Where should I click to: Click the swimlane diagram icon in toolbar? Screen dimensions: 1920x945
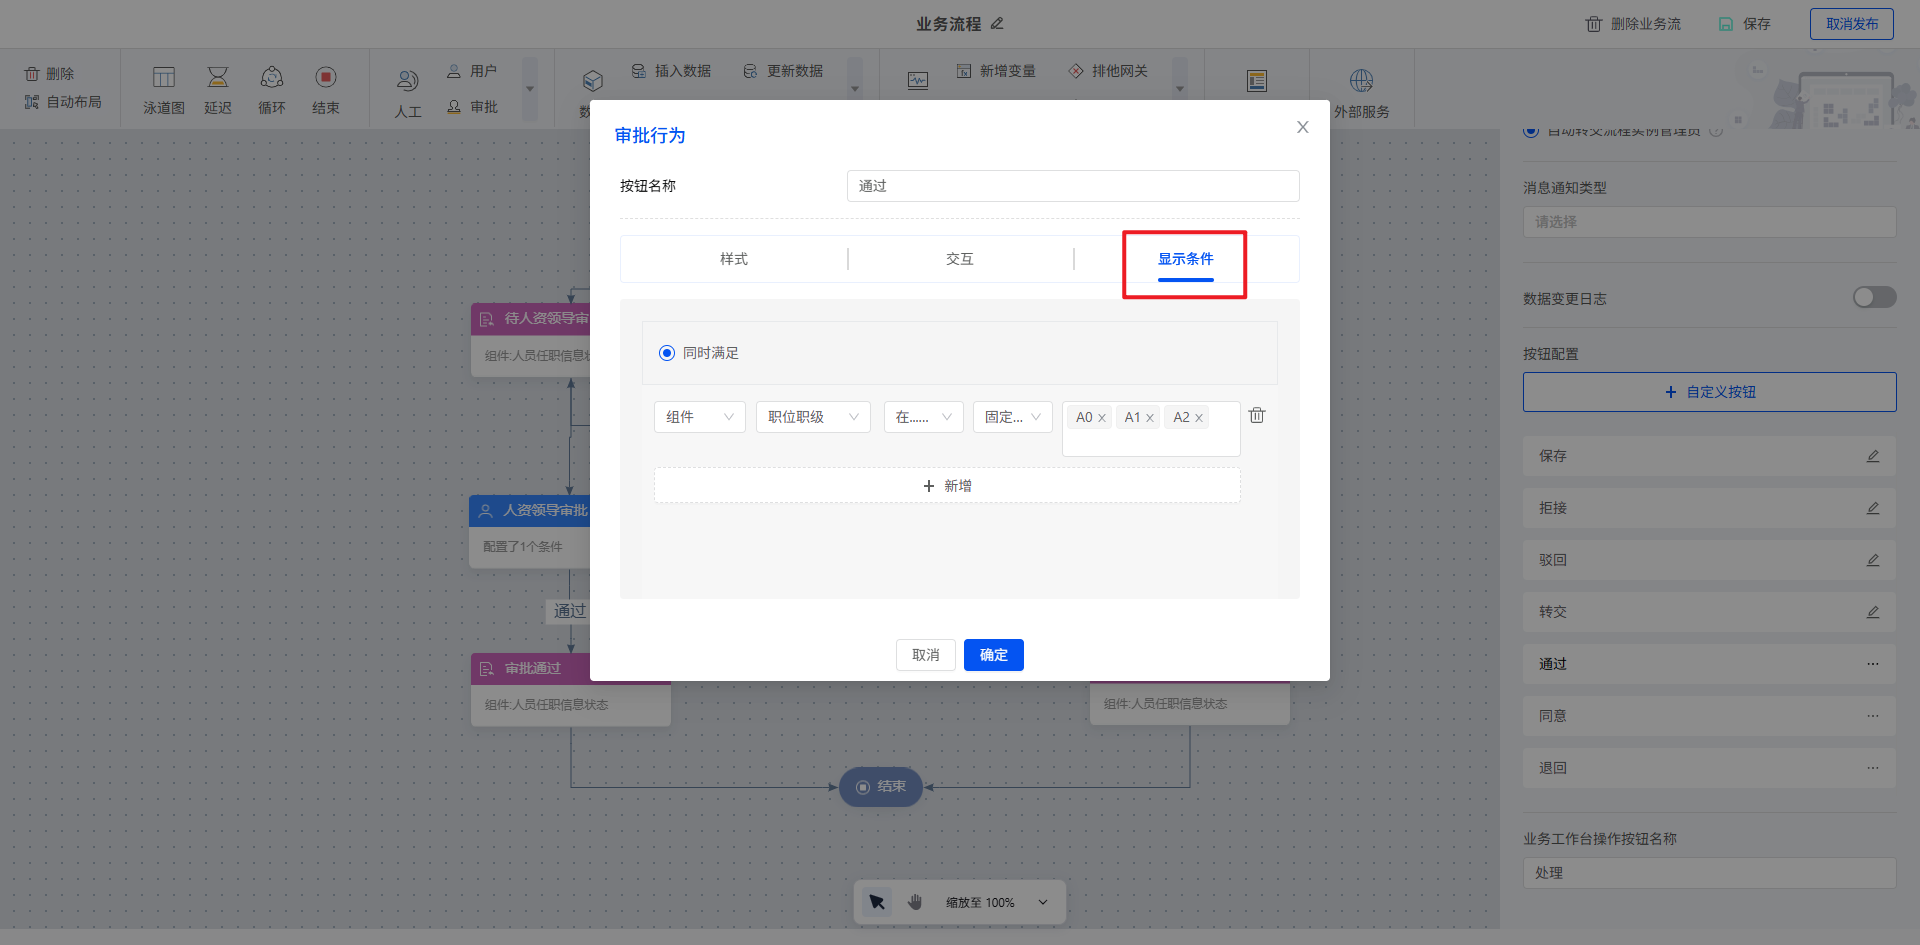(164, 78)
